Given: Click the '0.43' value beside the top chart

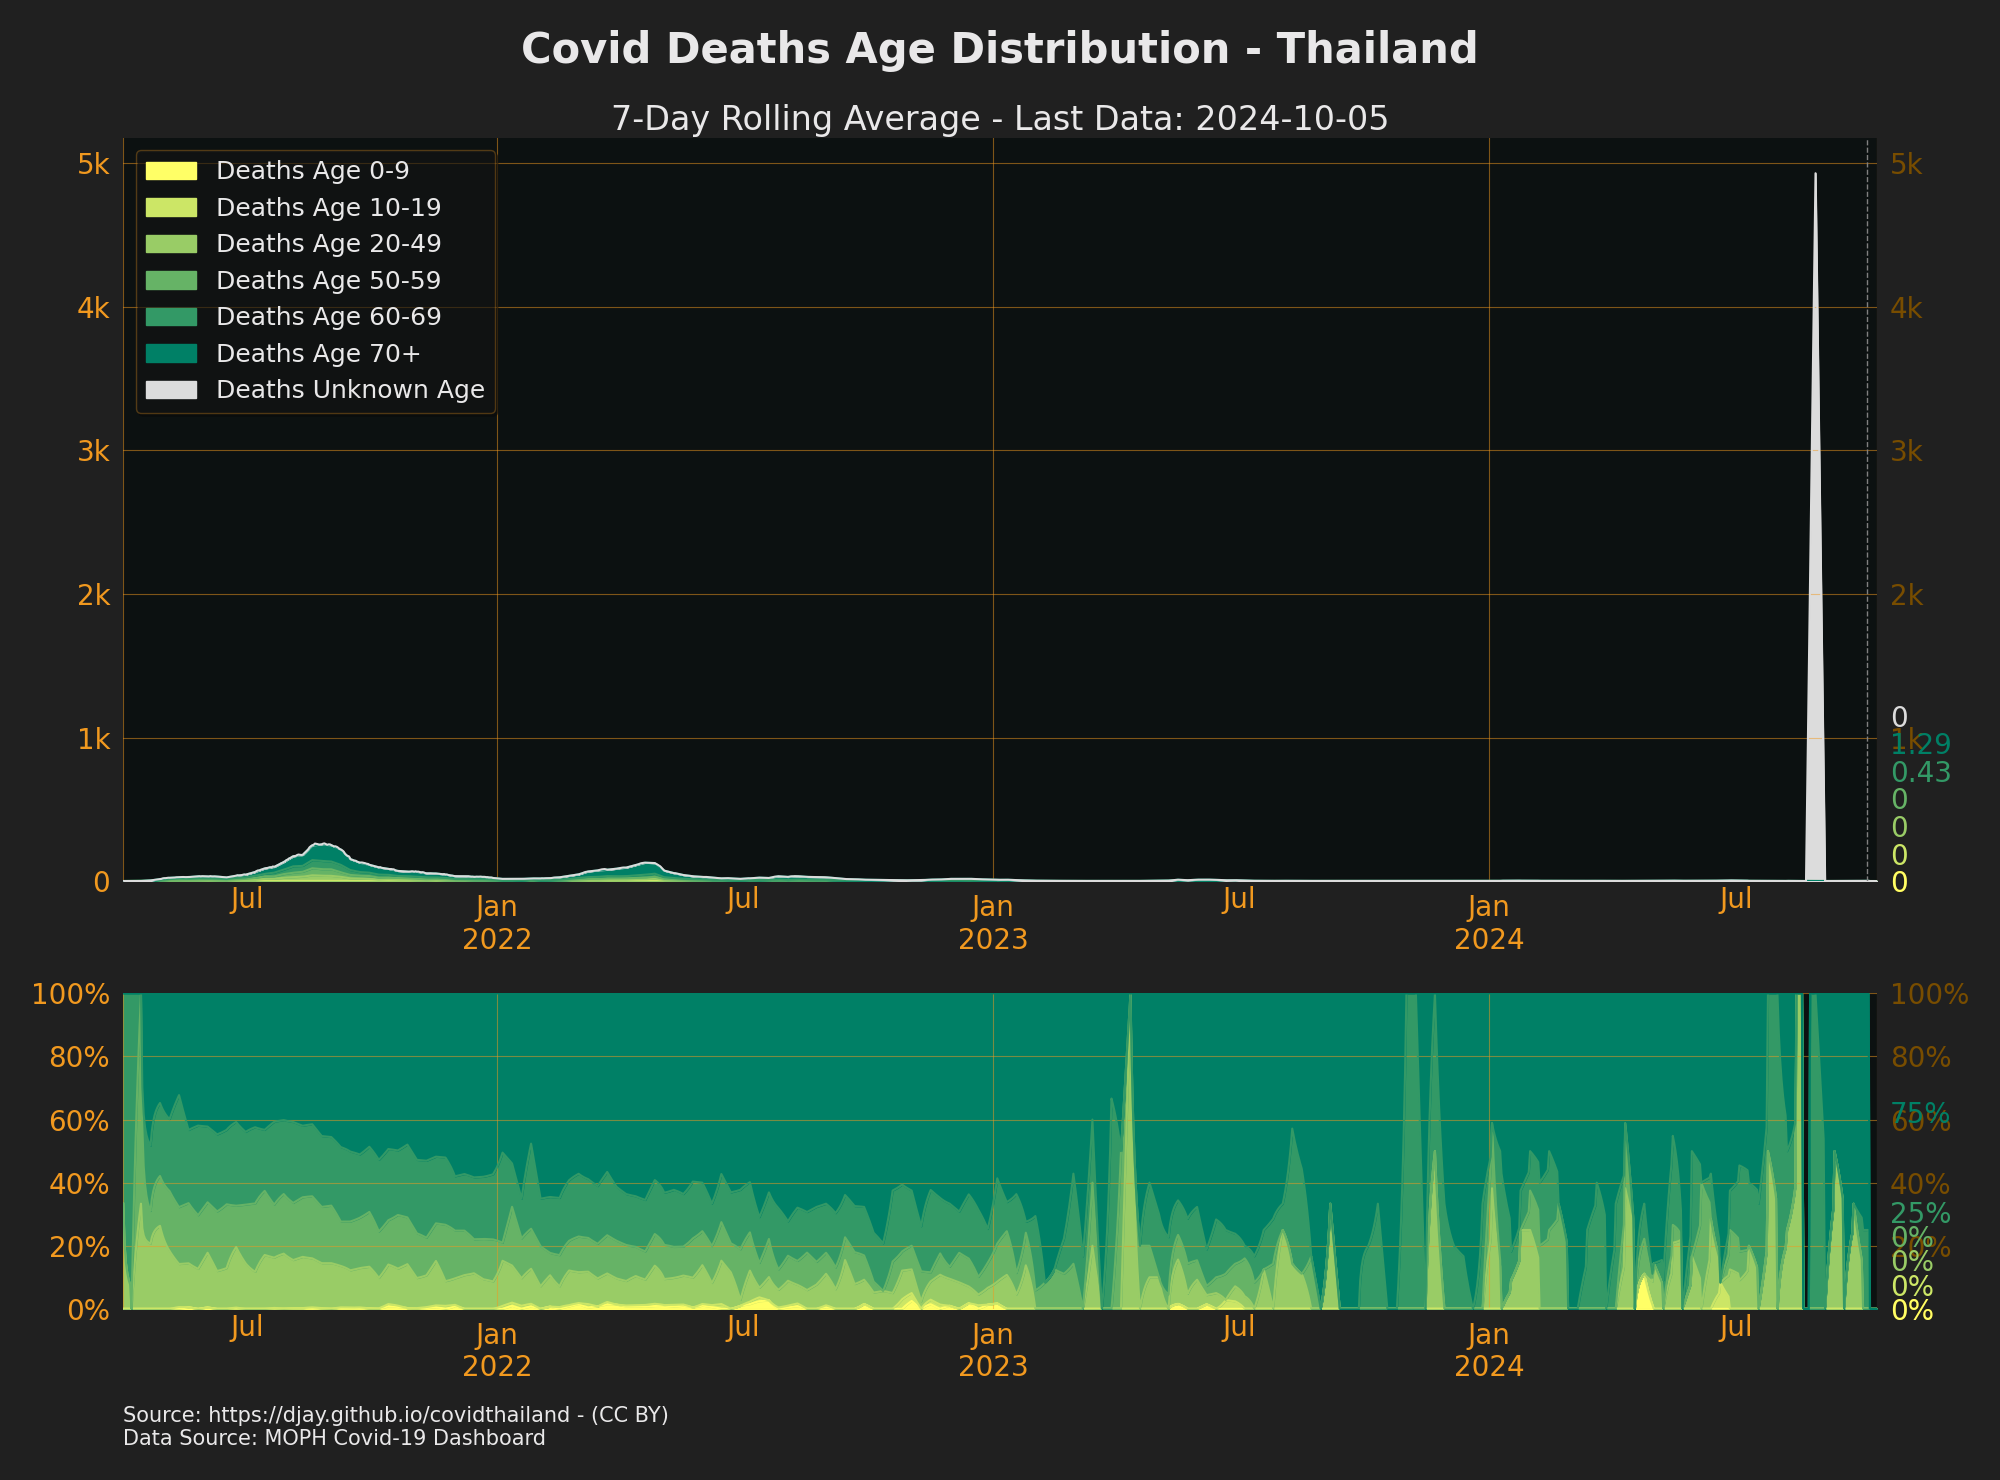Looking at the screenshot, I should (x=1921, y=773).
